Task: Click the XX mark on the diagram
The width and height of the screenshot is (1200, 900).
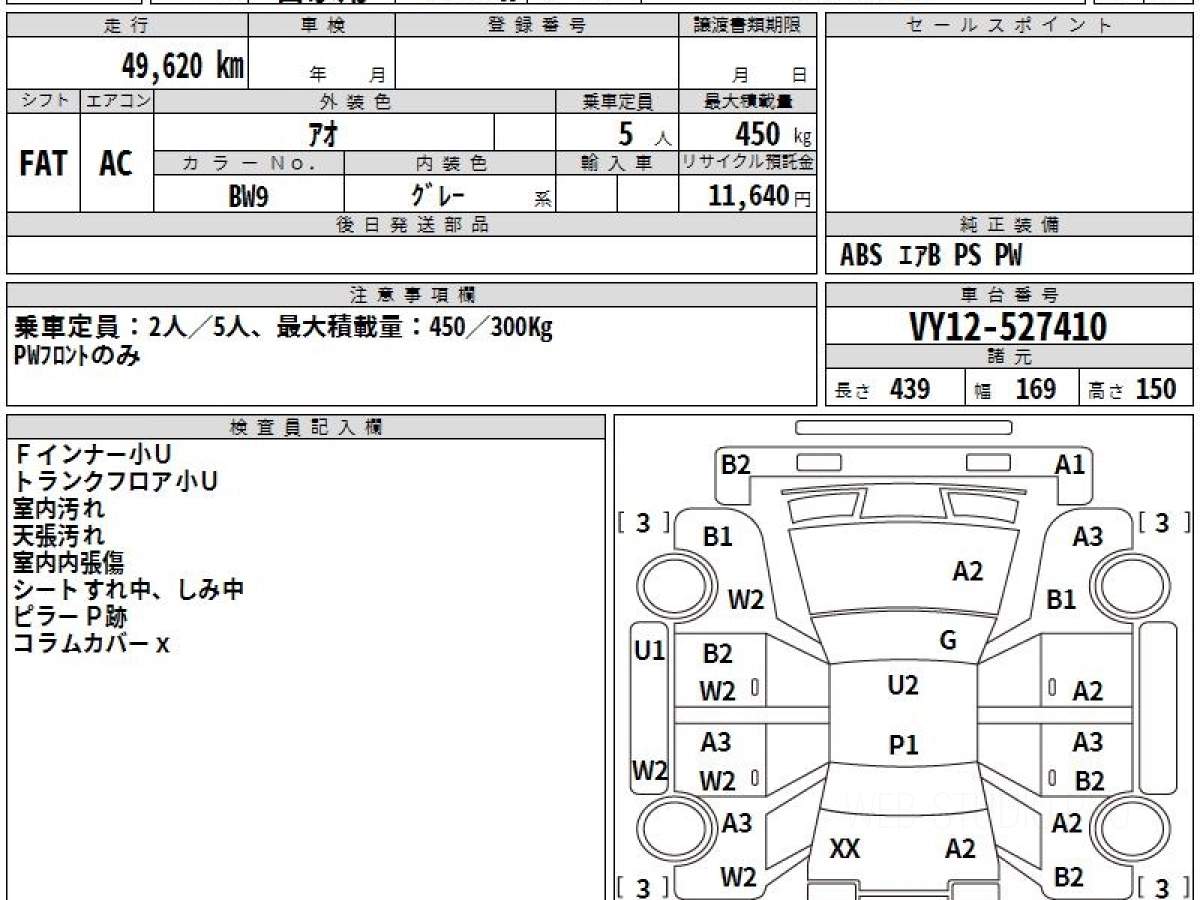Action: click(x=845, y=850)
